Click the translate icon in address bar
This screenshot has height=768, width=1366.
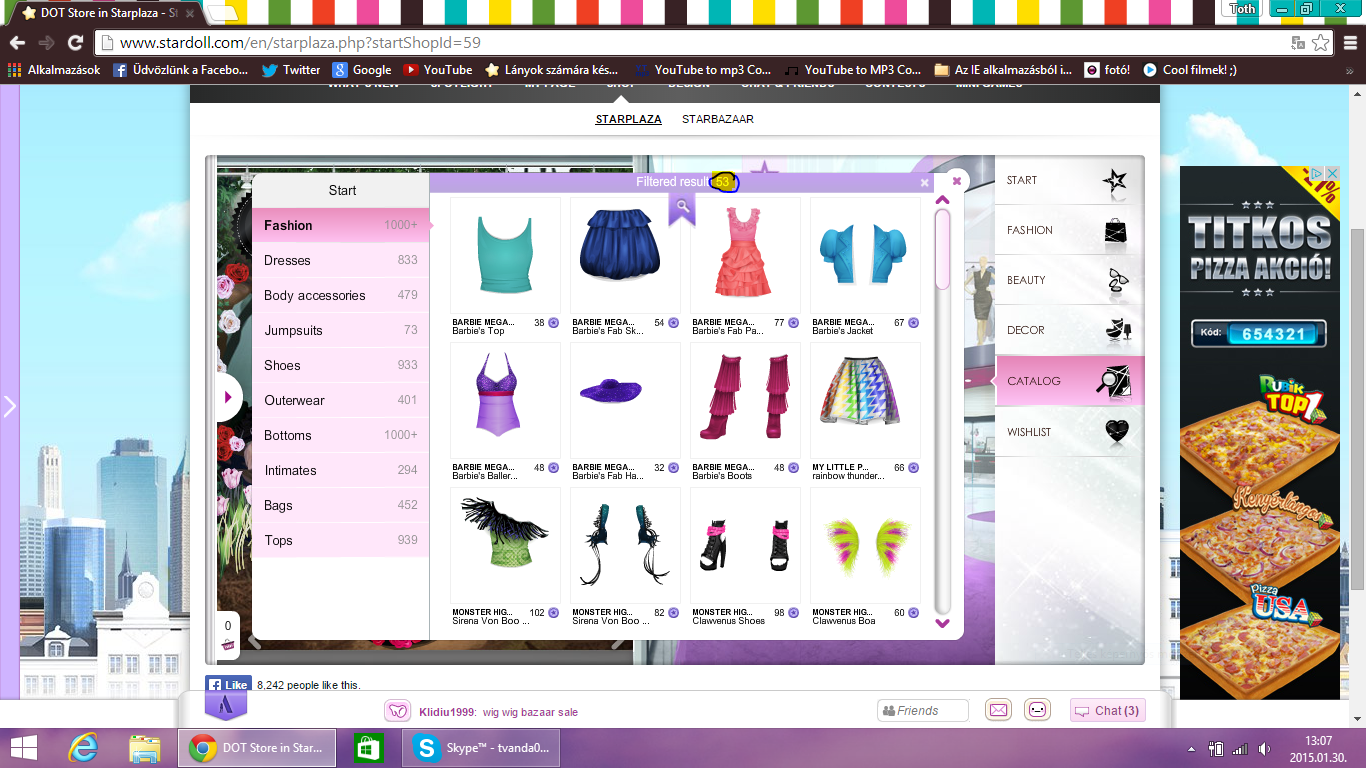pyautogui.click(x=1298, y=43)
